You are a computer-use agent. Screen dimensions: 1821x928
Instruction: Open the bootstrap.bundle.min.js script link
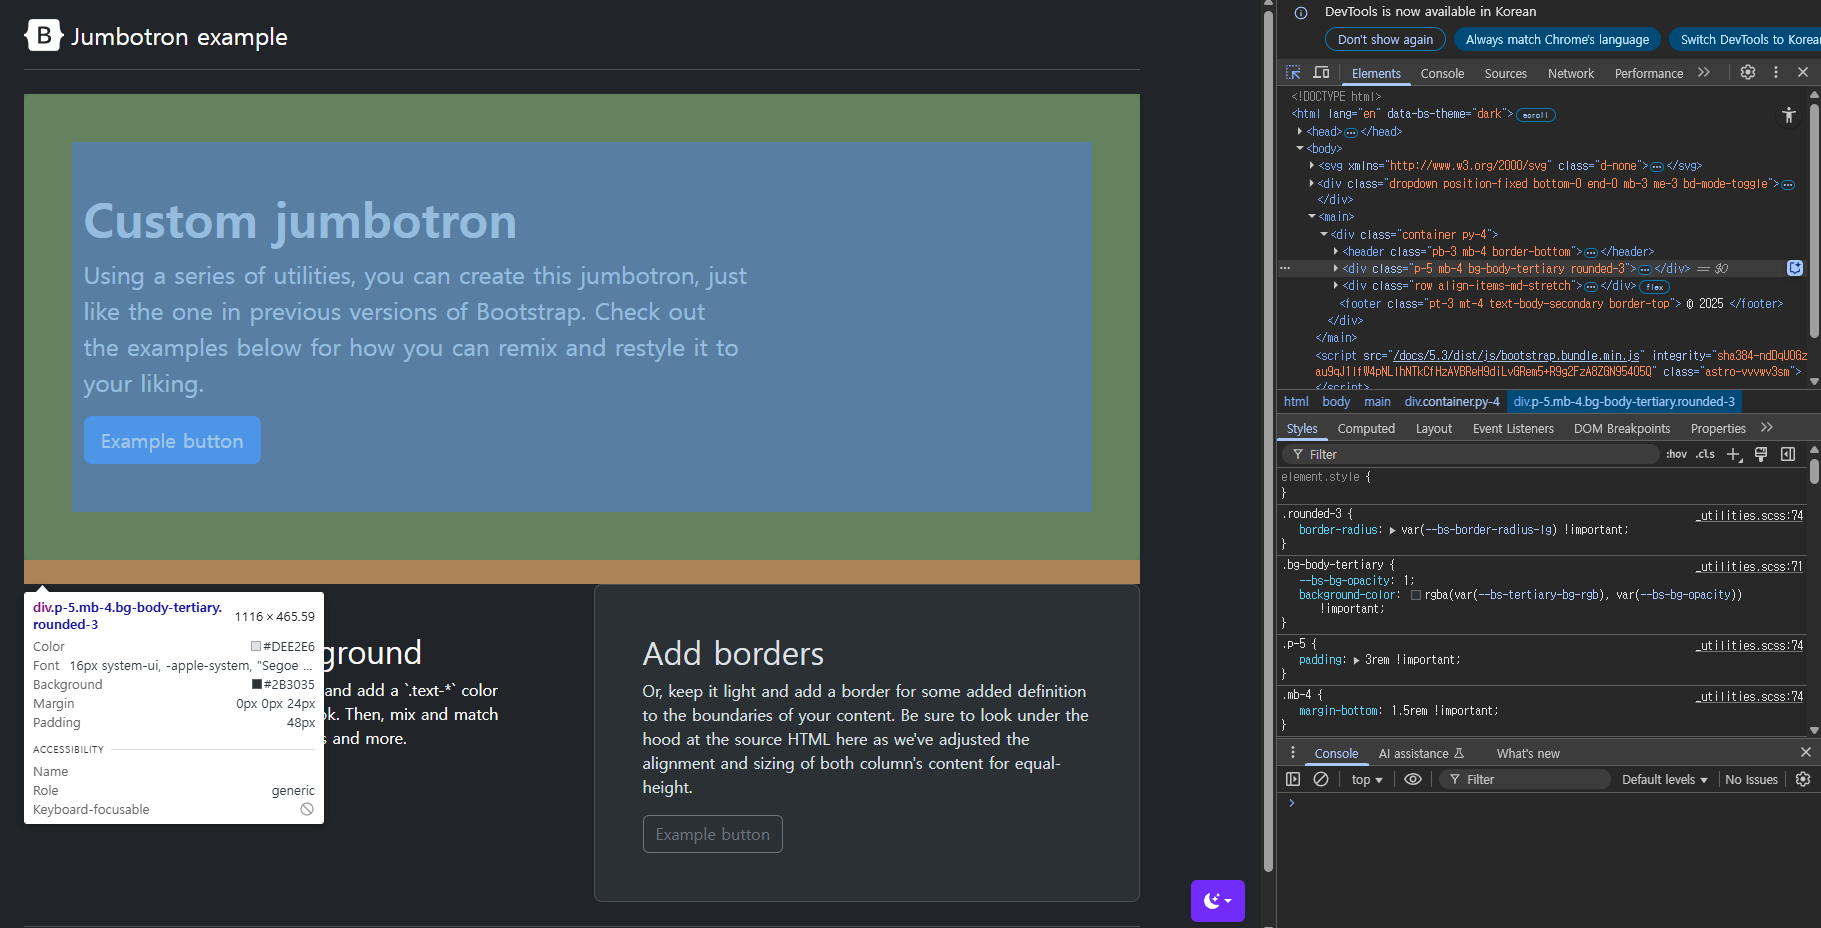(1516, 355)
